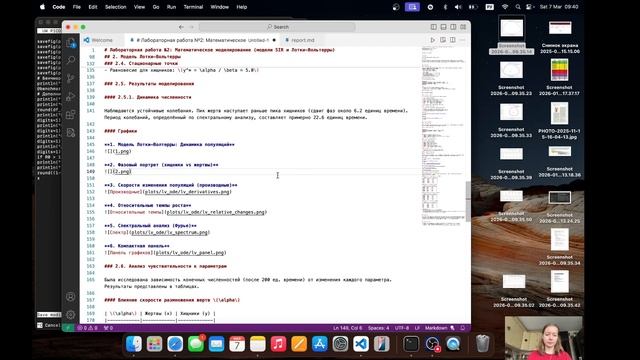Click the link plots/lv_ode/lv_derivatives.png
The width and height of the screenshot is (640, 360).
187,192
